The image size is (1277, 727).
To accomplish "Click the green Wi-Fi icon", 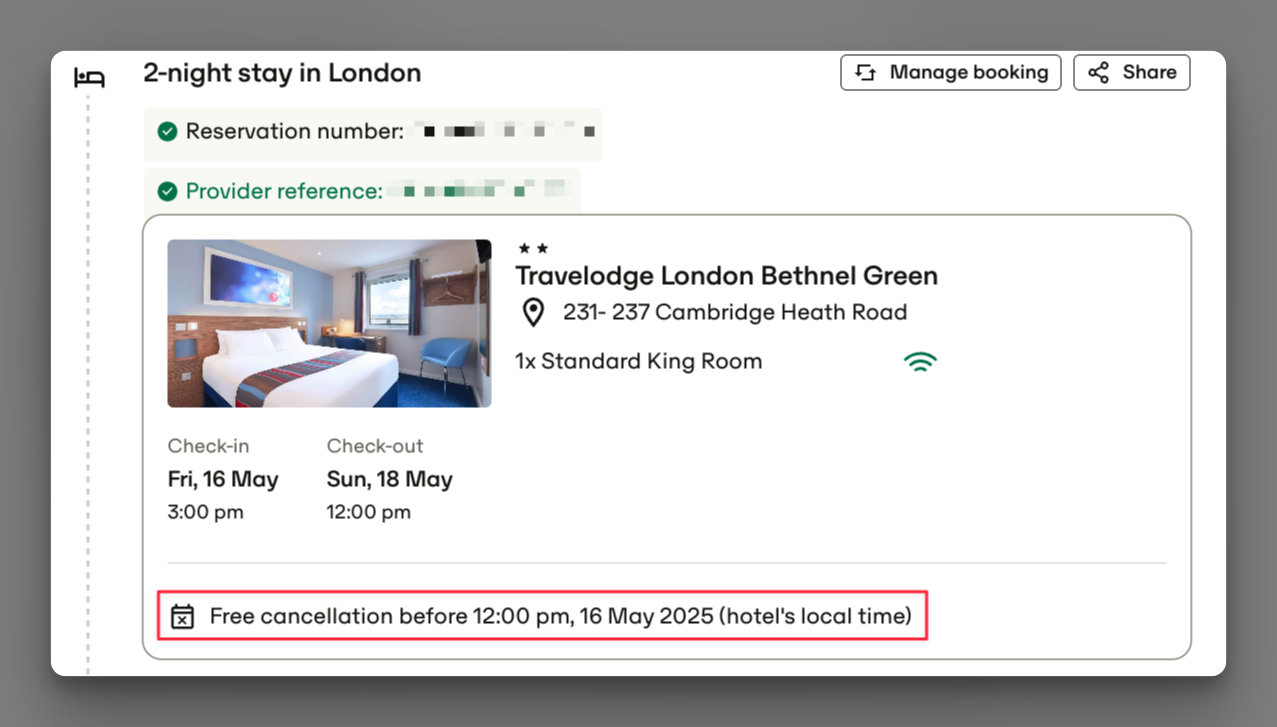I will 920,362.
